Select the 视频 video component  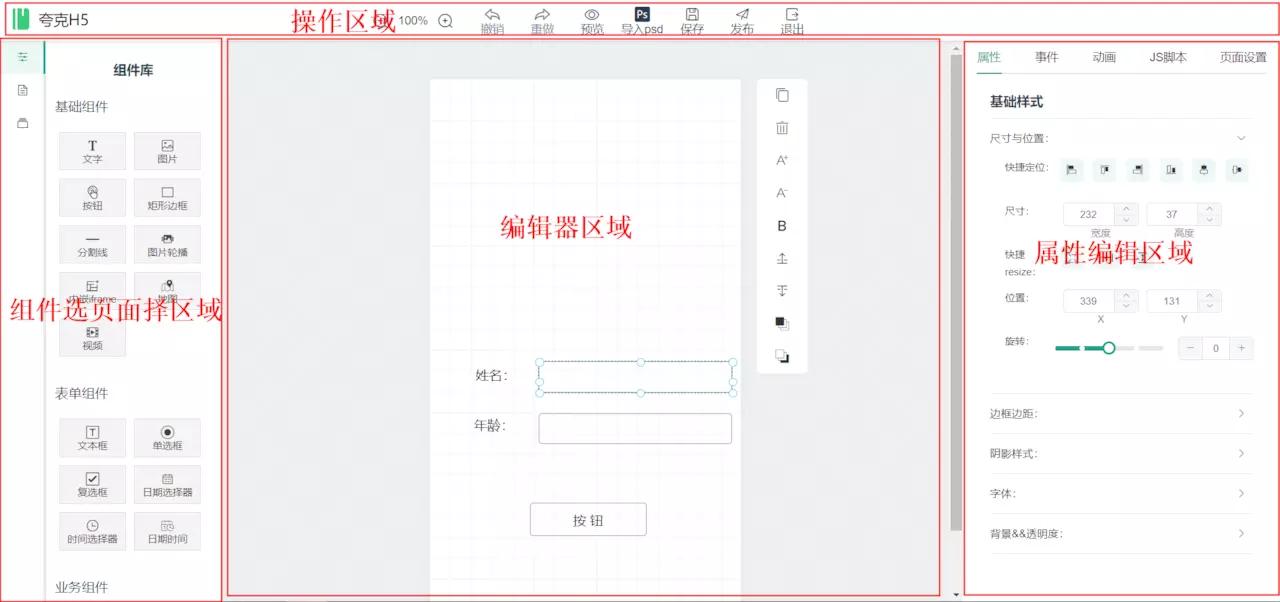(91, 339)
